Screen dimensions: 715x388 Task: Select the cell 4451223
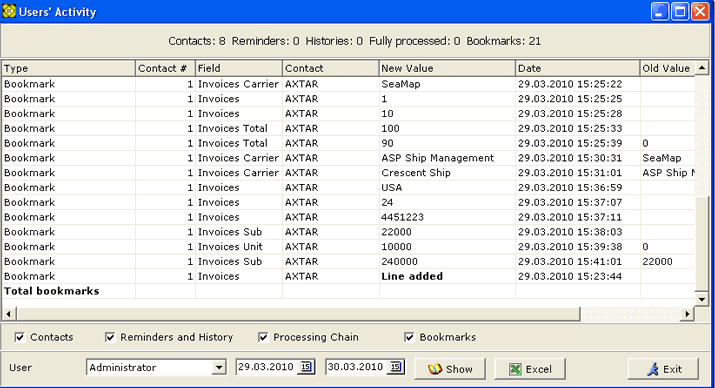tap(447, 217)
